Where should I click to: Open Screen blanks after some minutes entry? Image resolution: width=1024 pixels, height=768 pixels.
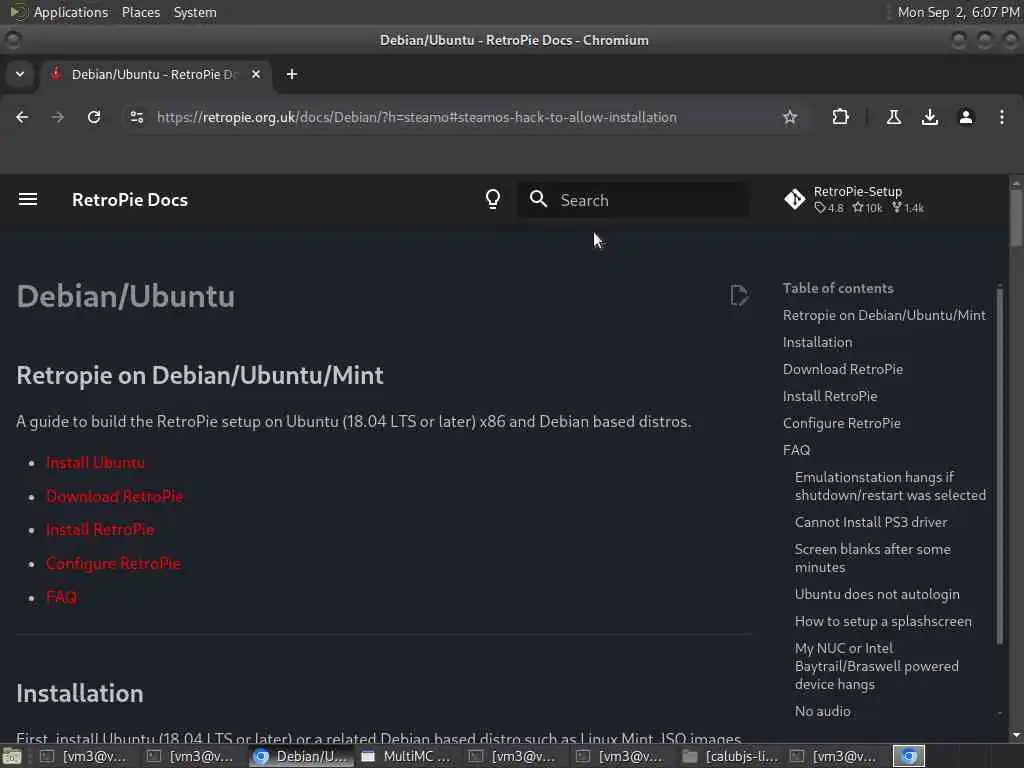pyautogui.click(x=872, y=558)
